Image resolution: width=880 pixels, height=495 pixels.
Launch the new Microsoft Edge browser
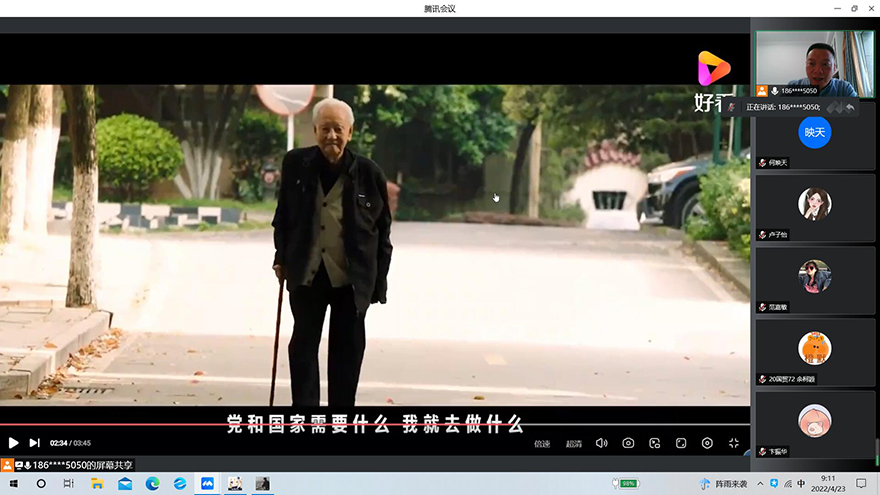[x=152, y=483]
